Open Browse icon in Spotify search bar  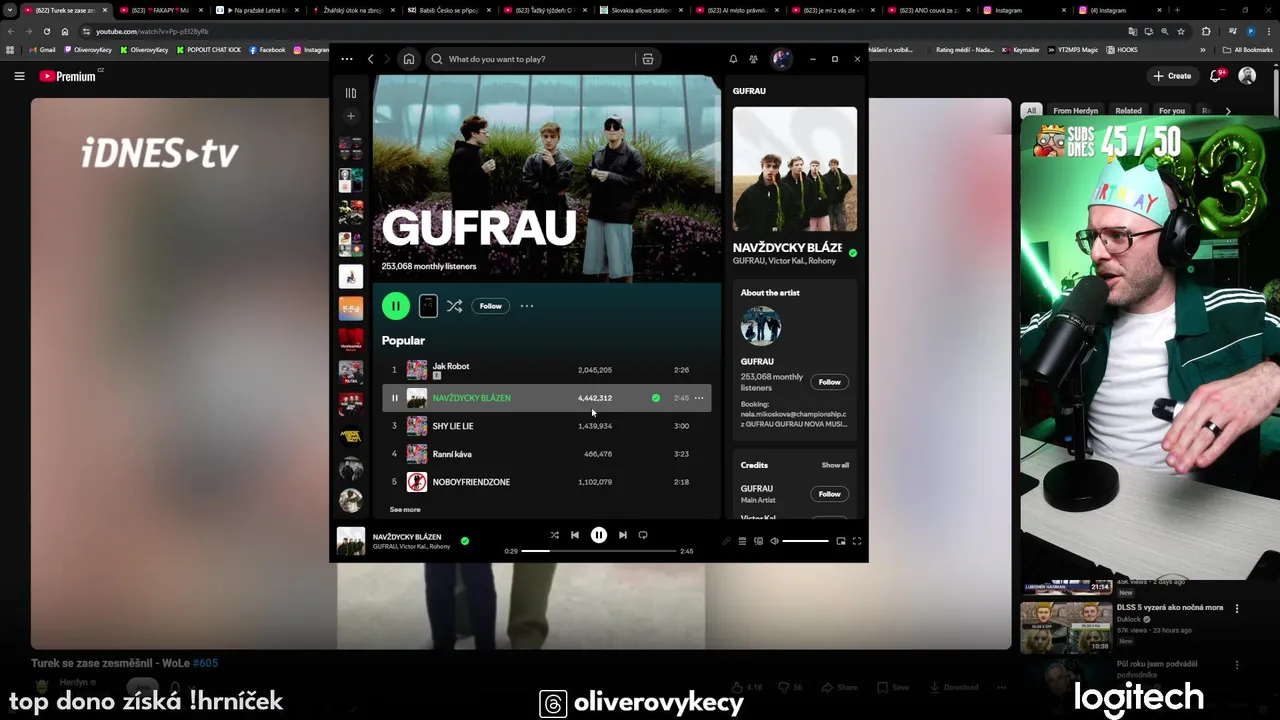[648, 59]
